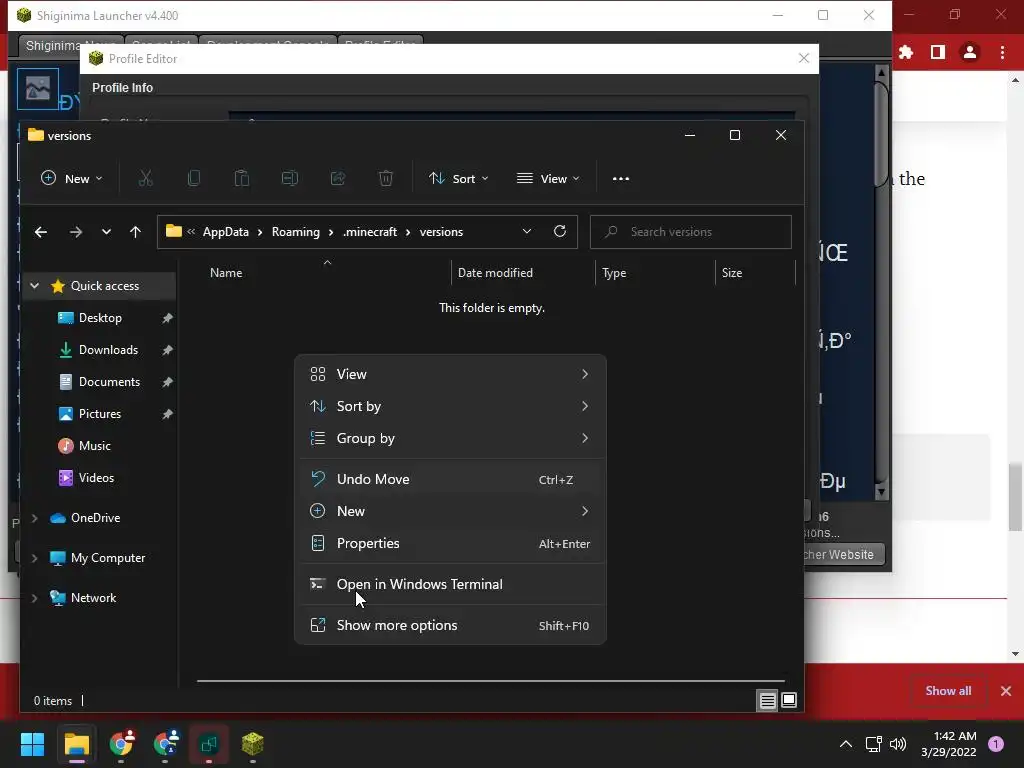The width and height of the screenshot is (1024, 768).
Task: Select Properties in context menu
Action: click(450, 543)
